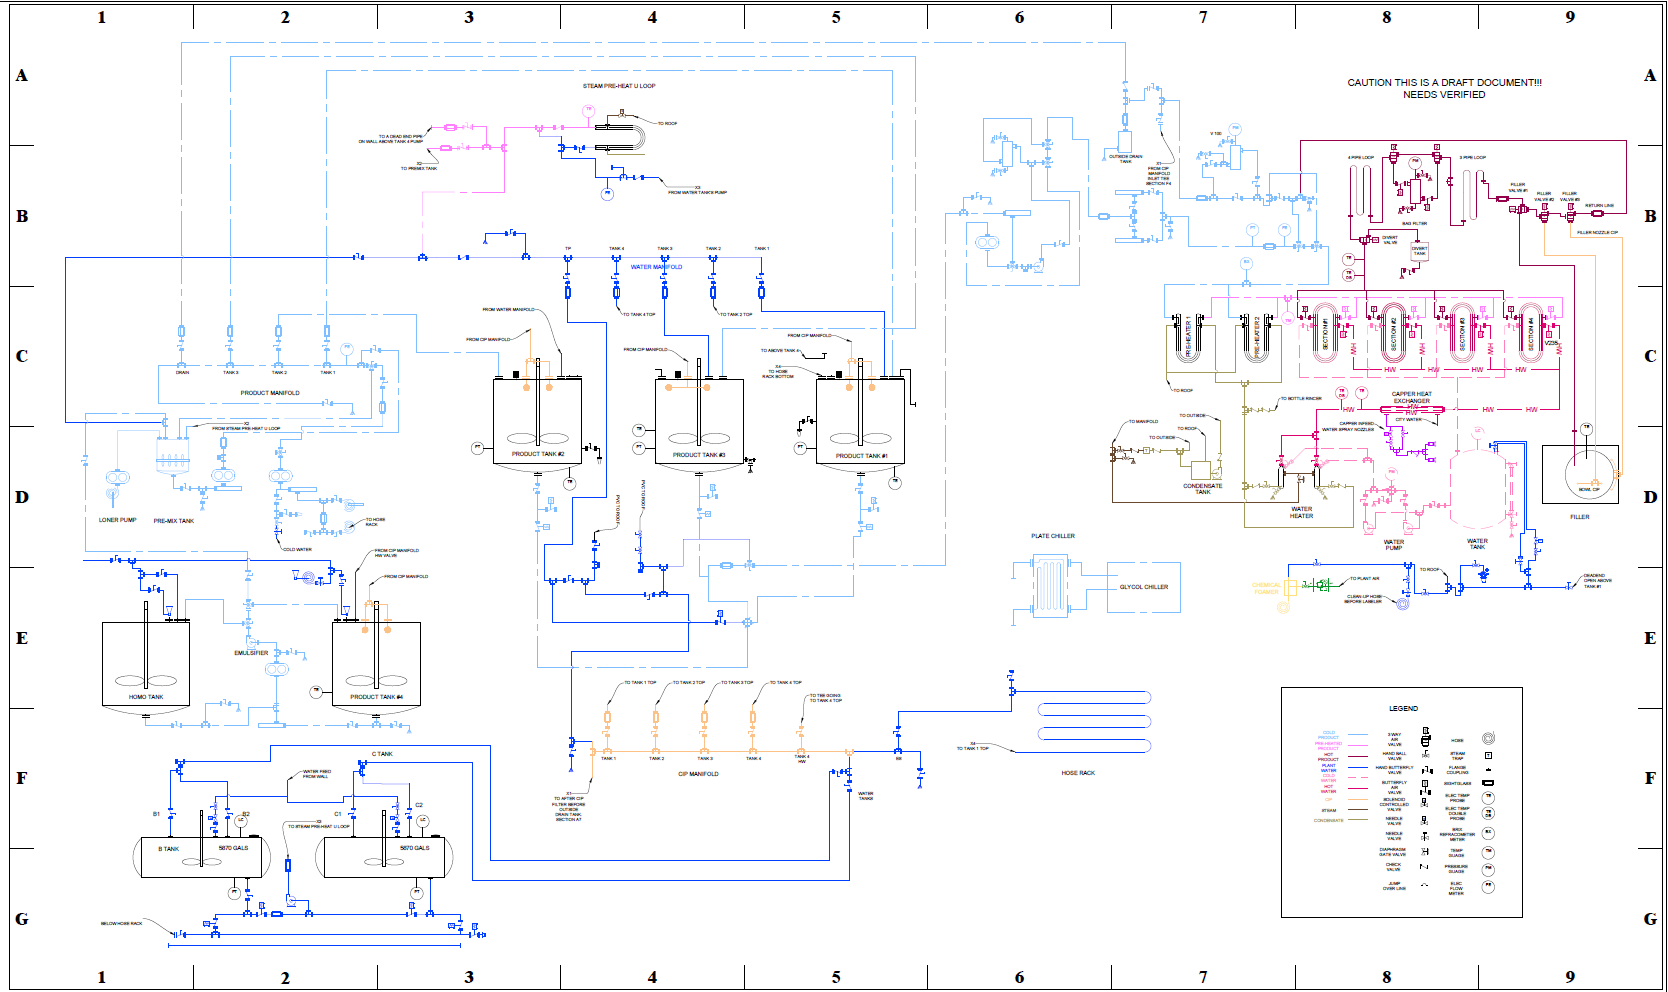
Task: Click the Steam Trap legend icon
Action: [x=1488, y=754]
